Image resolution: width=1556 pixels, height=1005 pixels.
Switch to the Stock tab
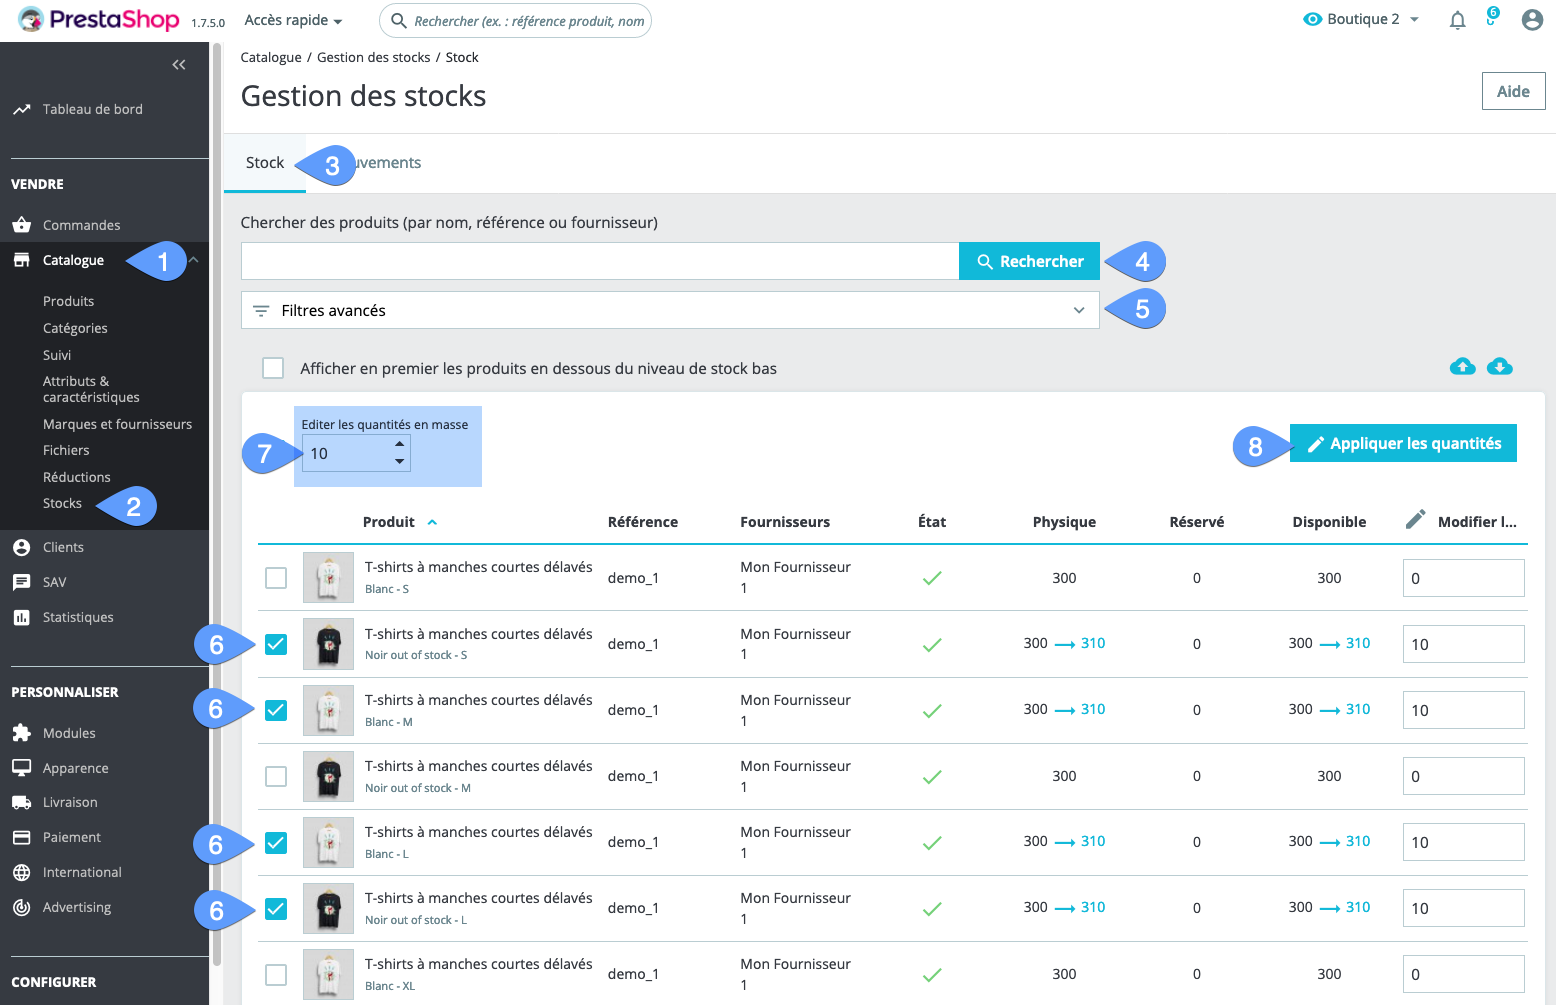[x=265, y=163]
